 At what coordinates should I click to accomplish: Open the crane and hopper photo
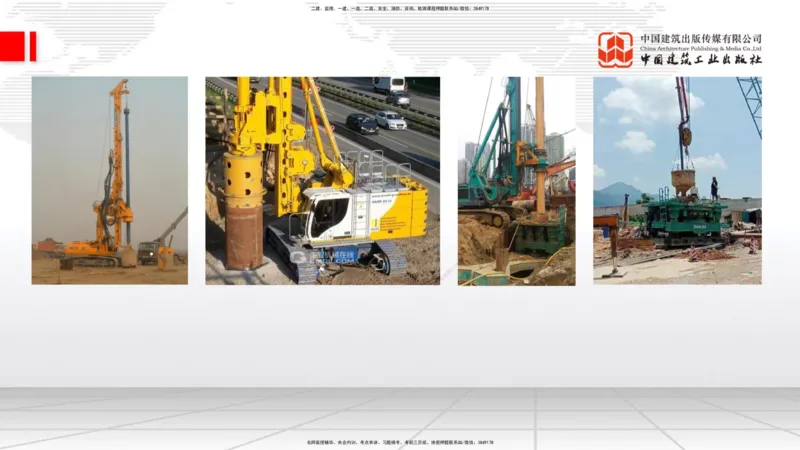pyautogui.click(x=677, y=180)
